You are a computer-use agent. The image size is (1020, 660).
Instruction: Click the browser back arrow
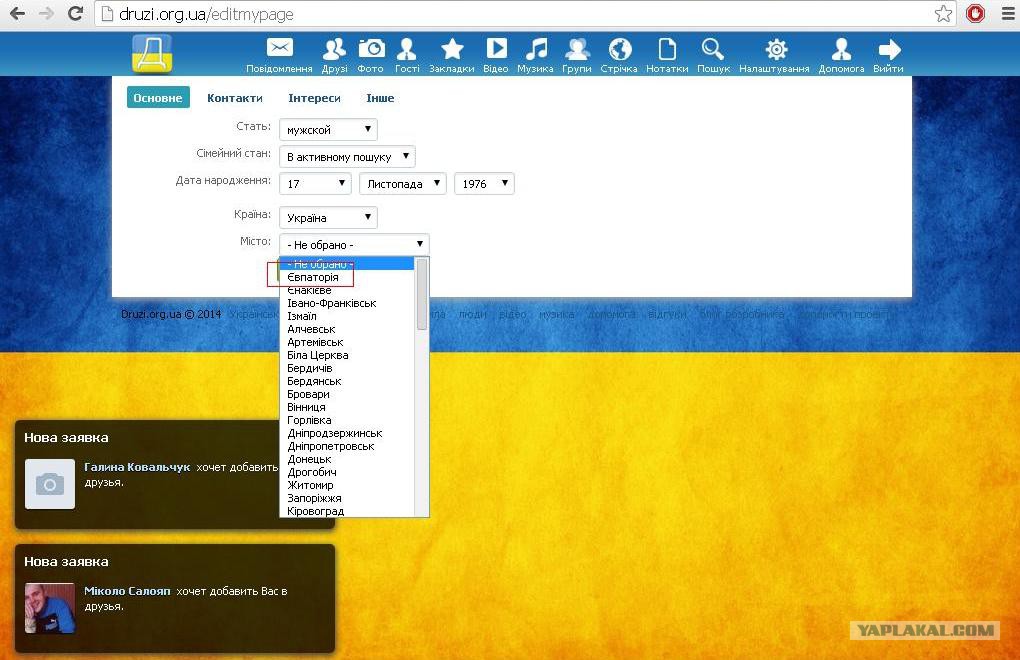(18, 14)
